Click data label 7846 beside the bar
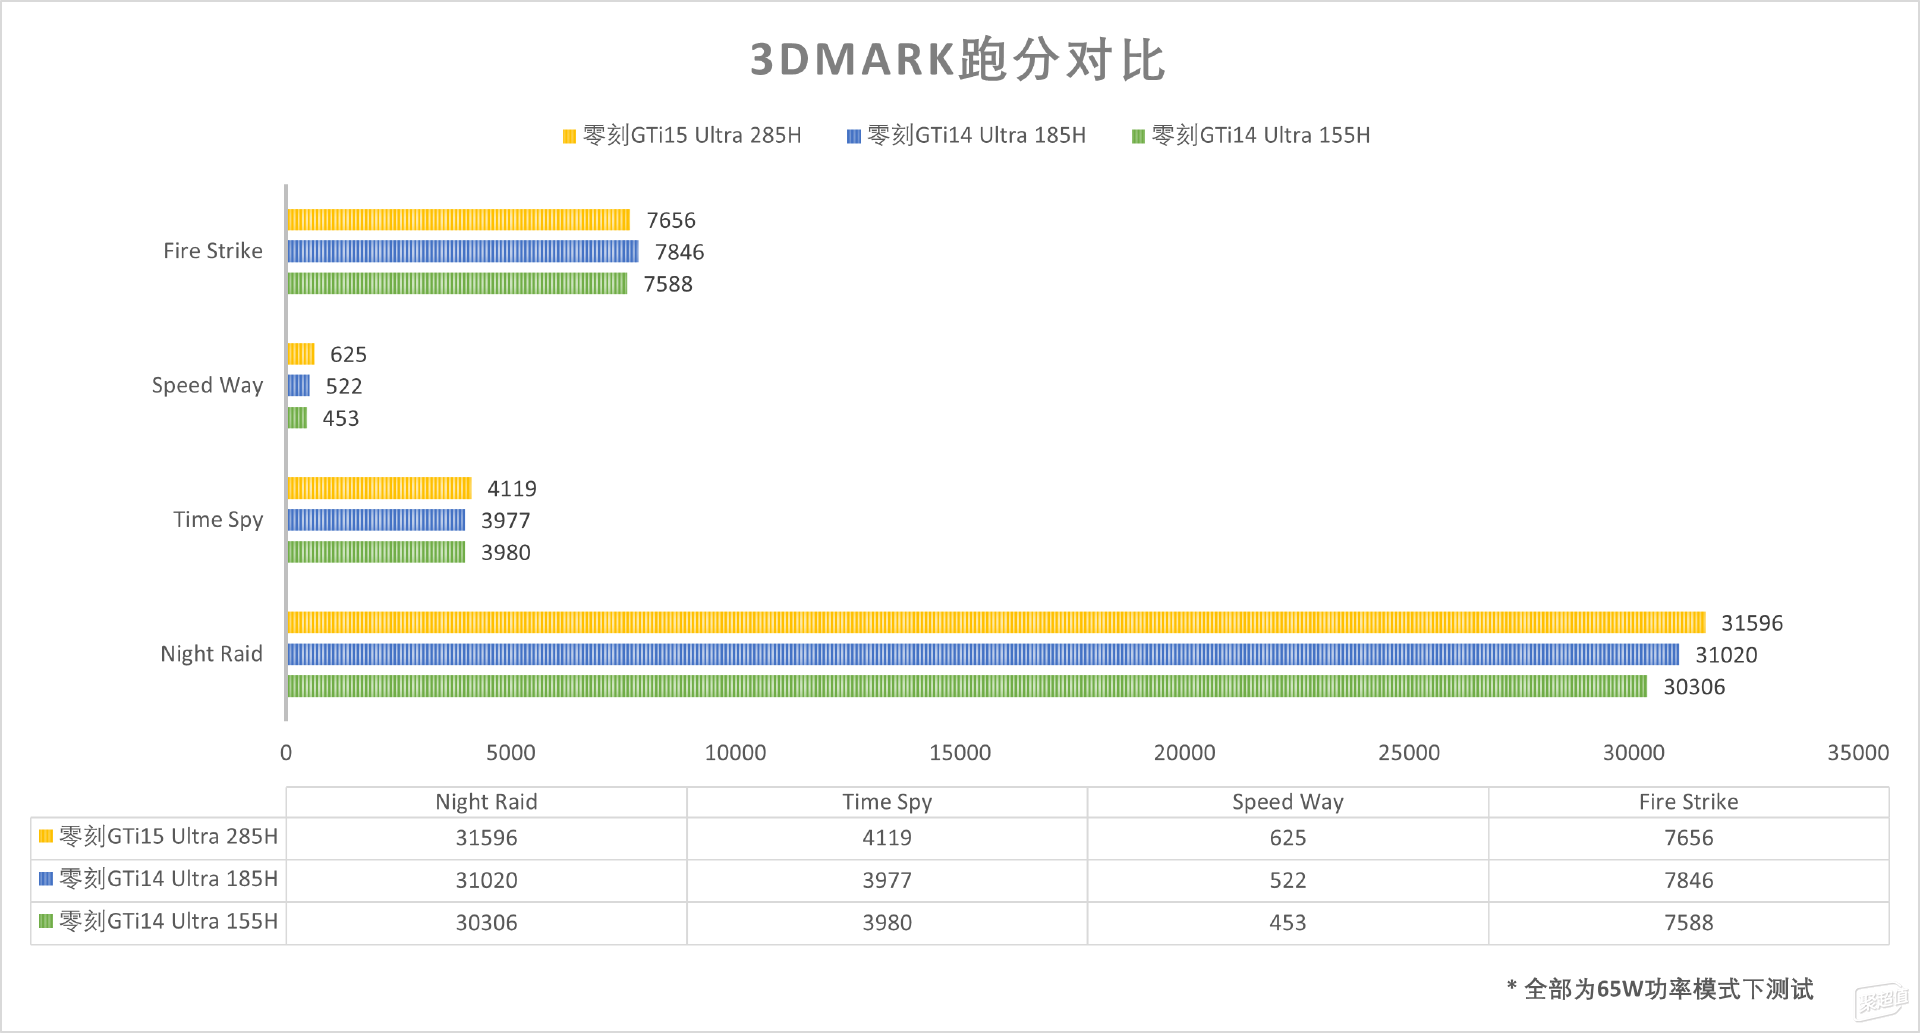Screen dimensions: 1920x1033 680,253
